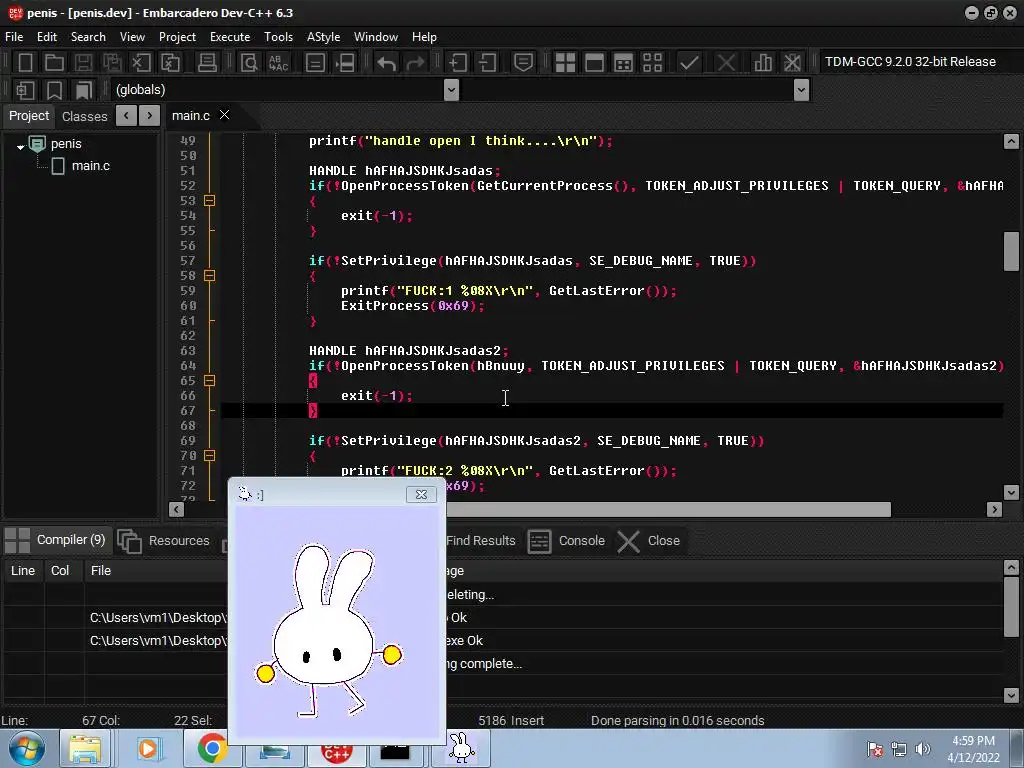Click the Compile grid icon in toolbar
1024x768 pixels.
[x=565, y=62]
